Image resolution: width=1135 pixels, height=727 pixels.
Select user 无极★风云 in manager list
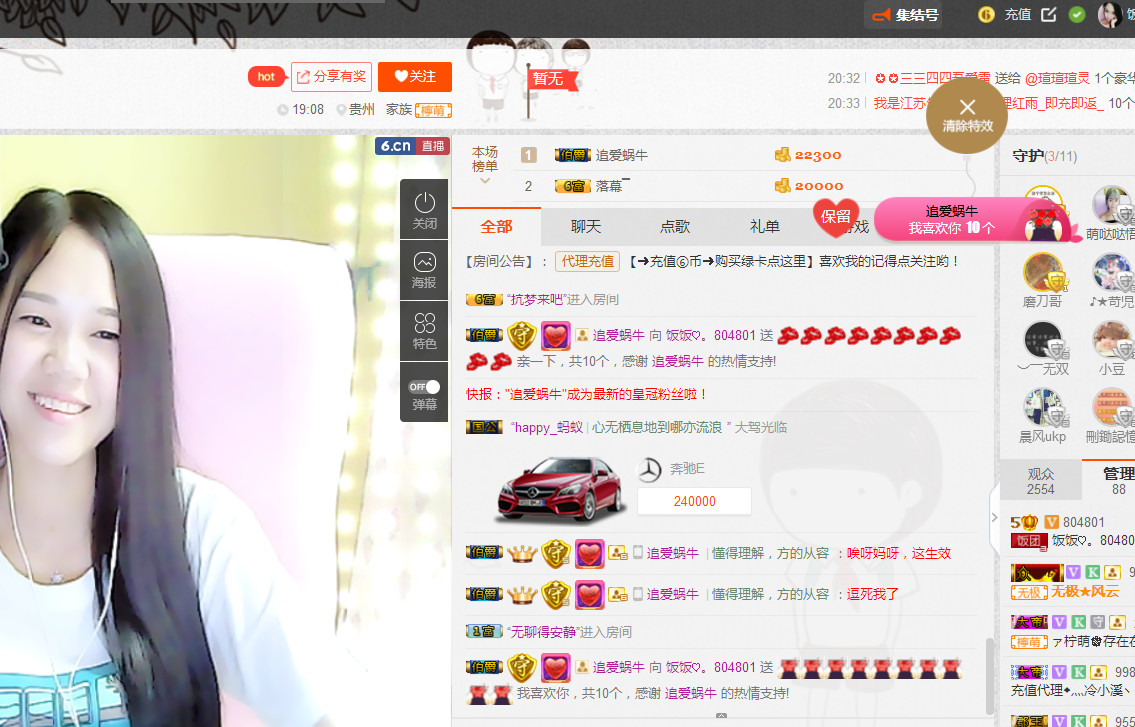pos(1084,592)
